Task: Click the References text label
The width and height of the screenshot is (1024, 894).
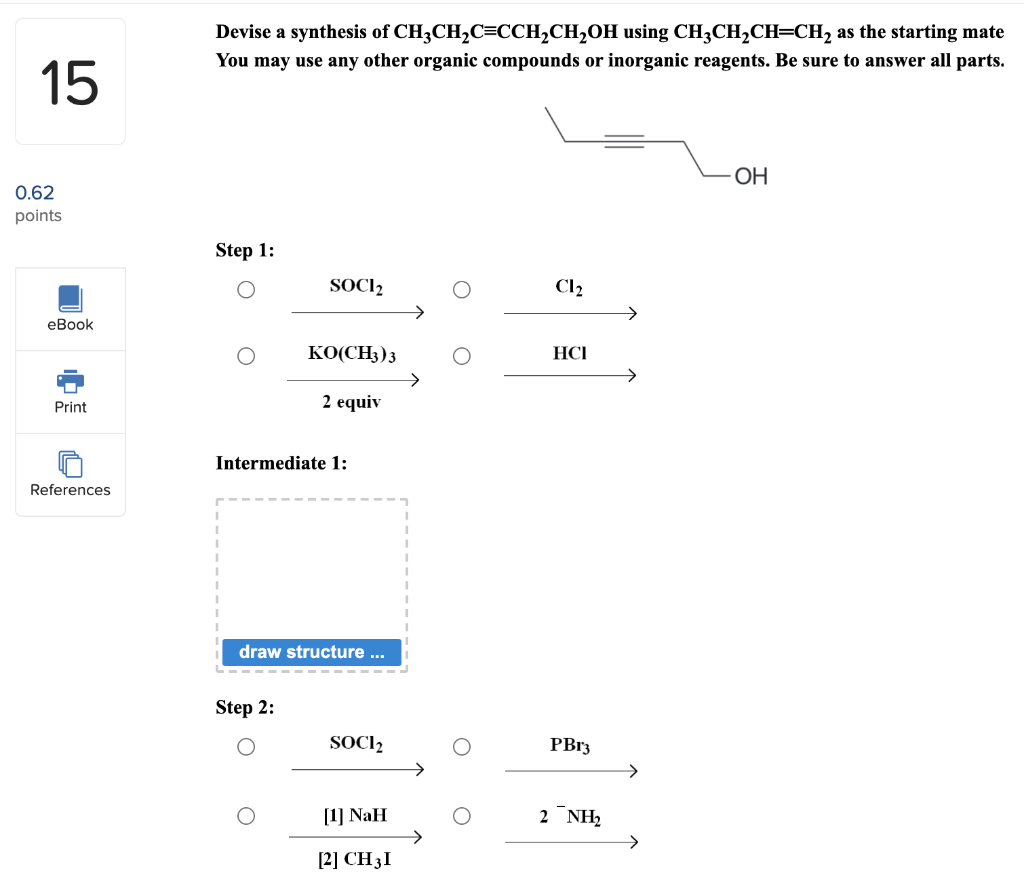Action: click(x=70, y=490)
